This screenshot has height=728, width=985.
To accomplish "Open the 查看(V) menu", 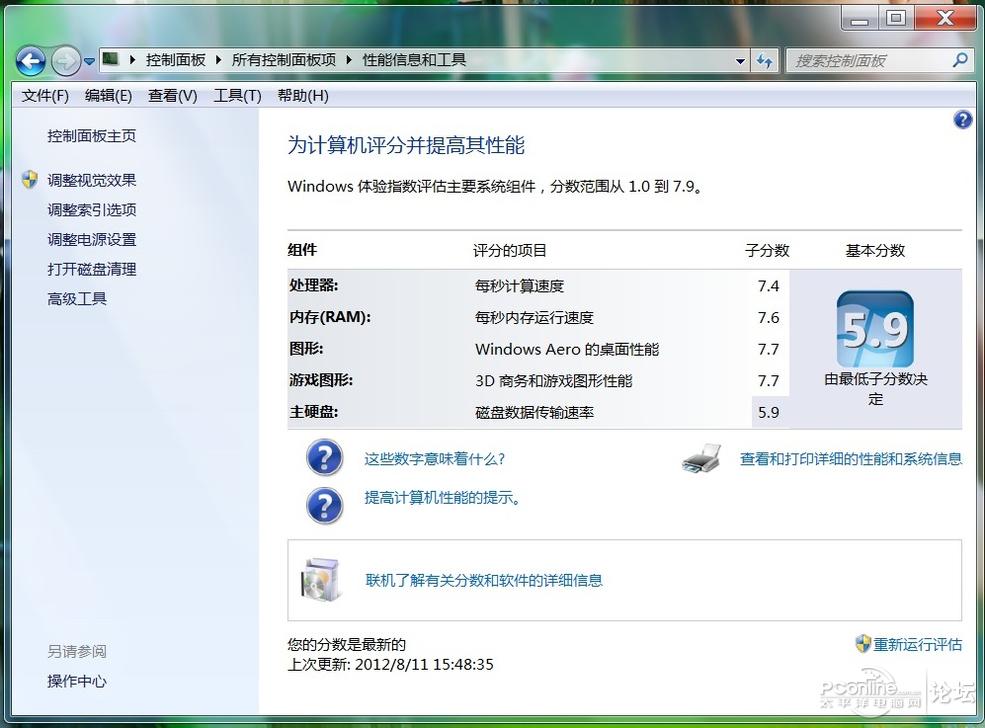I will point(172,95).
